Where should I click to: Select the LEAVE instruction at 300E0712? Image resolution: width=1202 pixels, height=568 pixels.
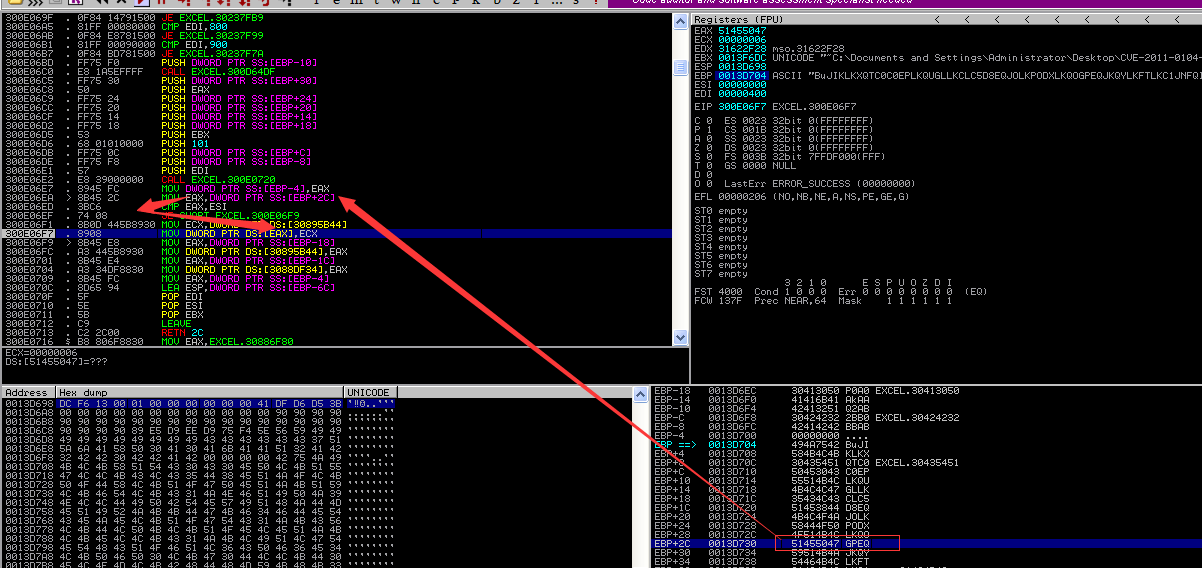point(174,324)
